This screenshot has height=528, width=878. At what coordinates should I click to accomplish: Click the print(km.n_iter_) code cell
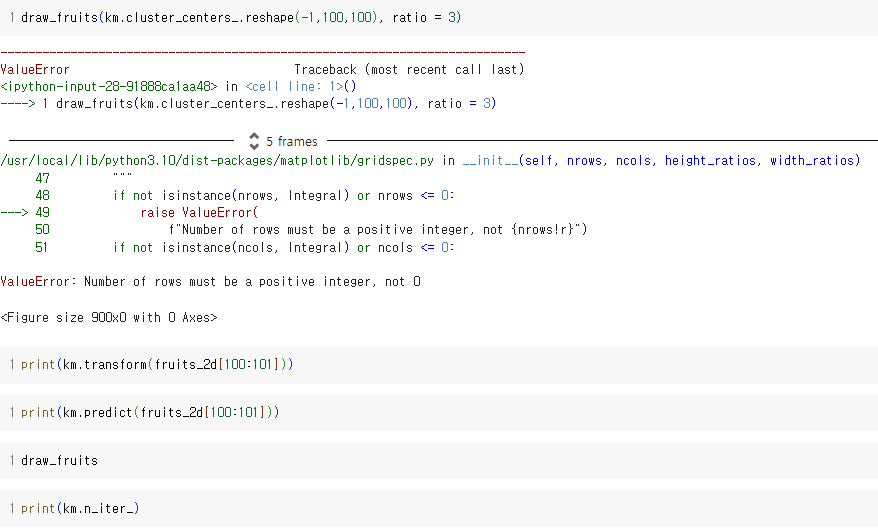(x=439, y=508)
